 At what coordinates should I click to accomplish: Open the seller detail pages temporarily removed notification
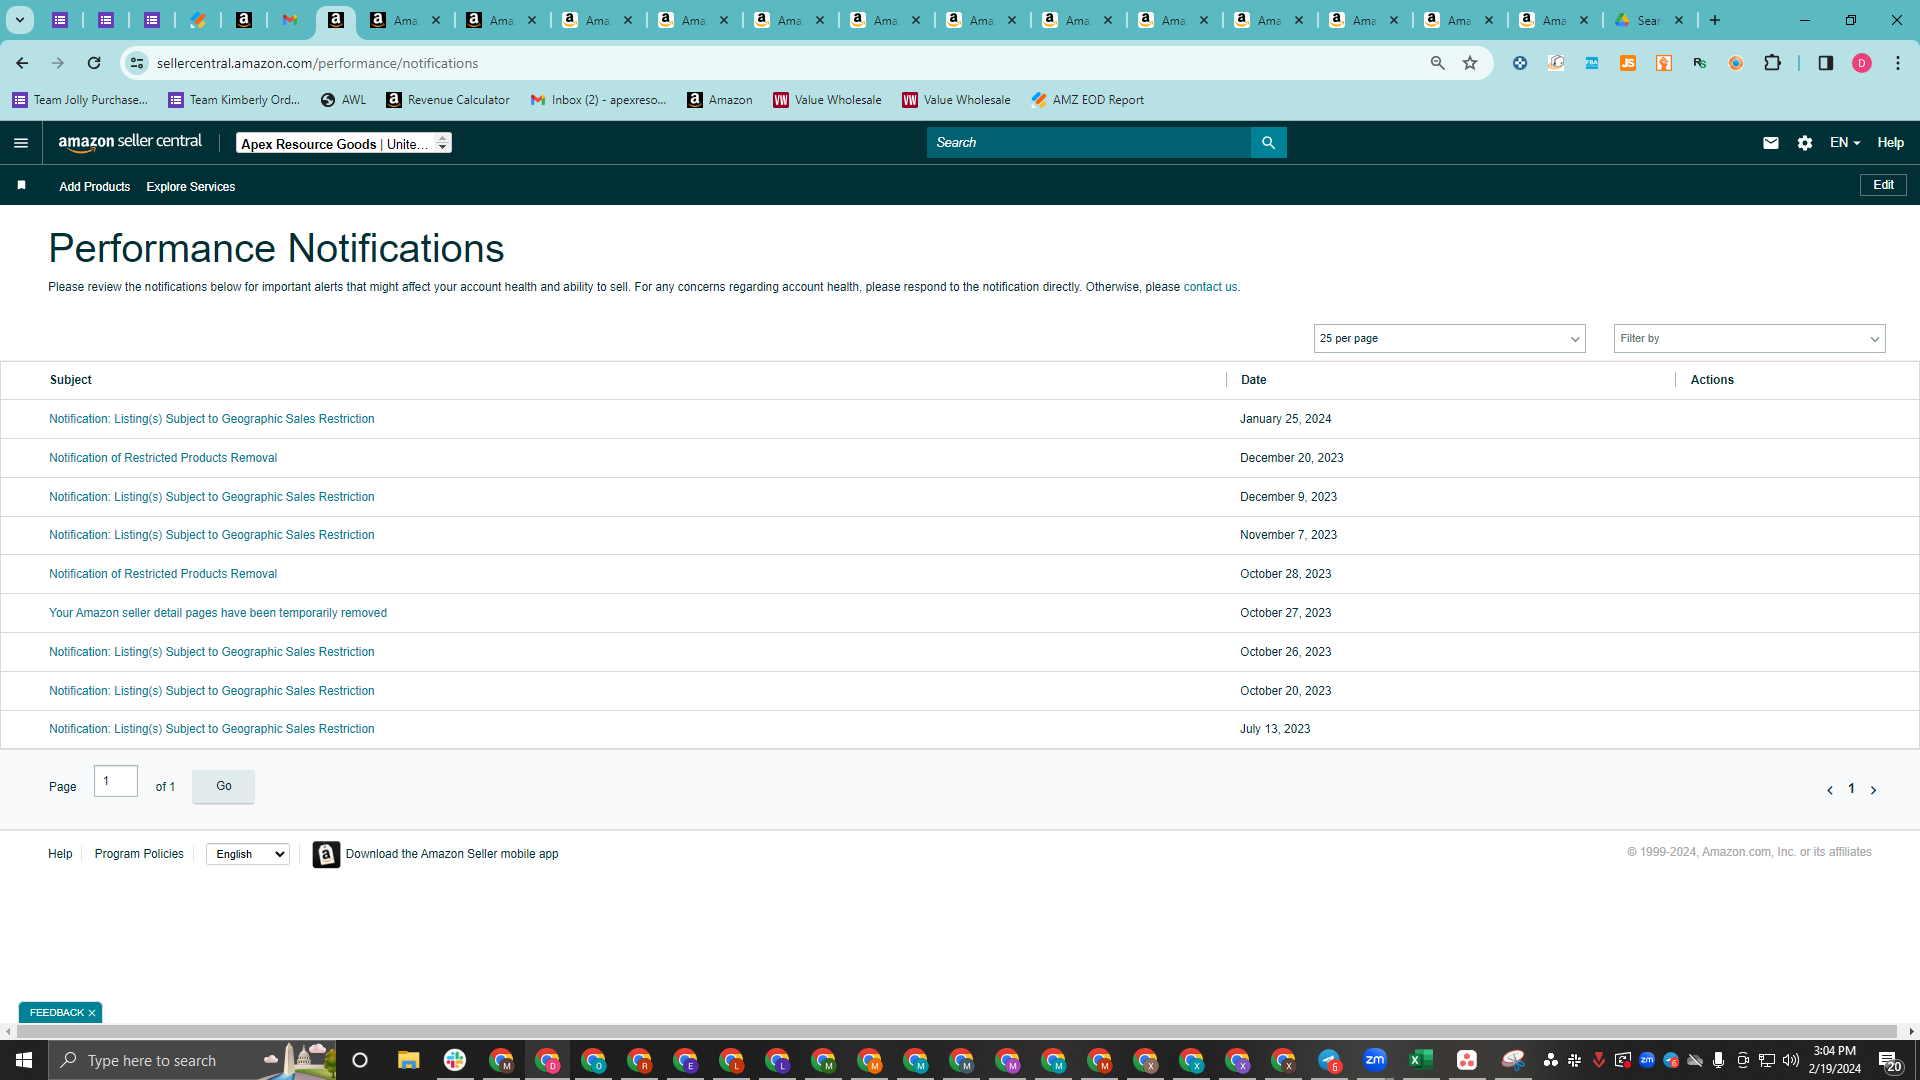[x=218, y=613]
